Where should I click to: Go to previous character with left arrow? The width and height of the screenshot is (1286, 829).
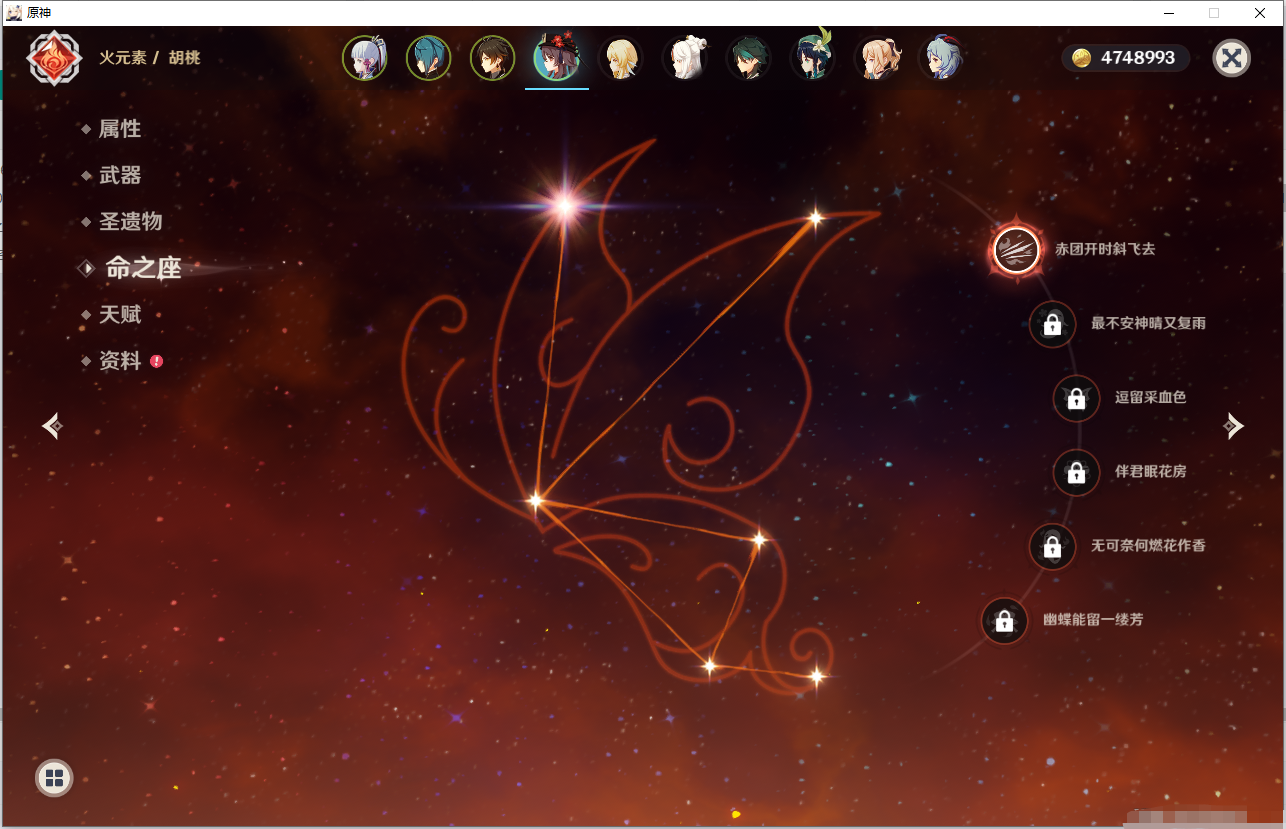[53, 426]
